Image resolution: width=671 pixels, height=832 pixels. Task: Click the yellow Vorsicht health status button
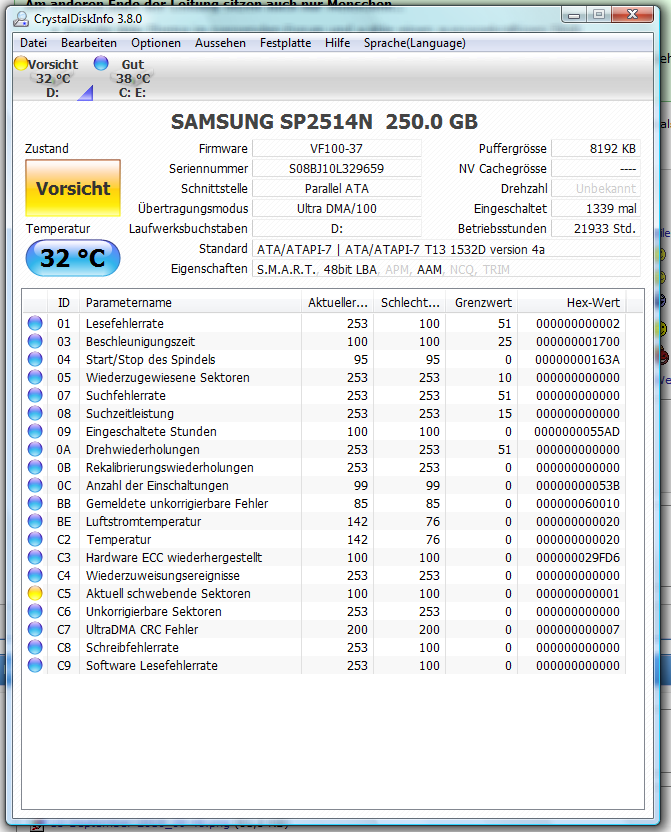[73, 188]
